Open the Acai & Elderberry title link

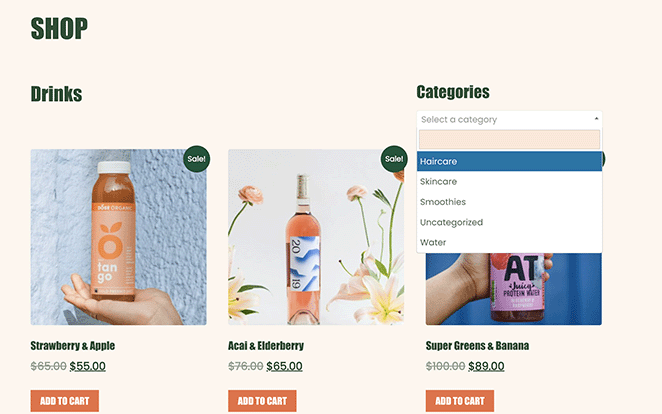[266, 346]
